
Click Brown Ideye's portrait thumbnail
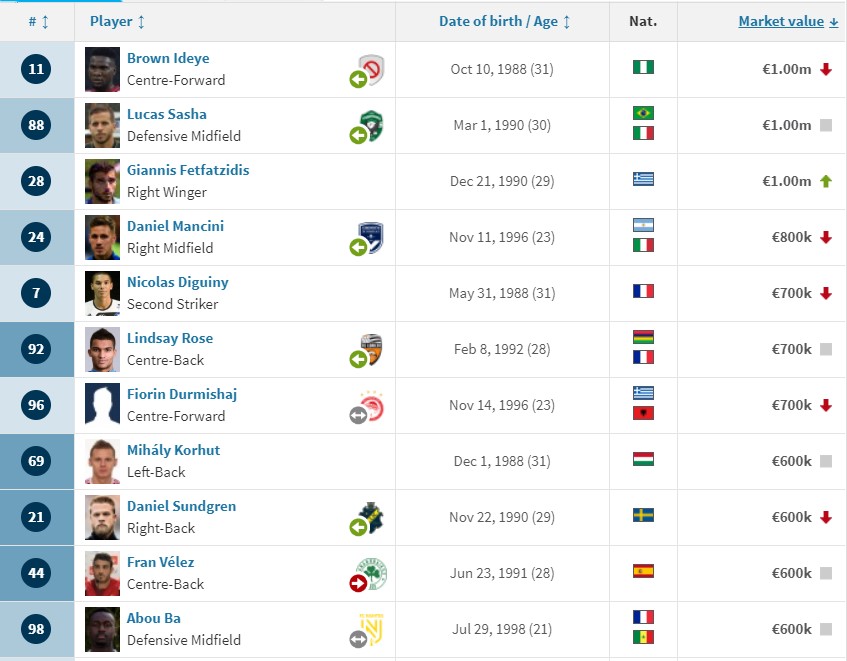[x=103, y=69]
